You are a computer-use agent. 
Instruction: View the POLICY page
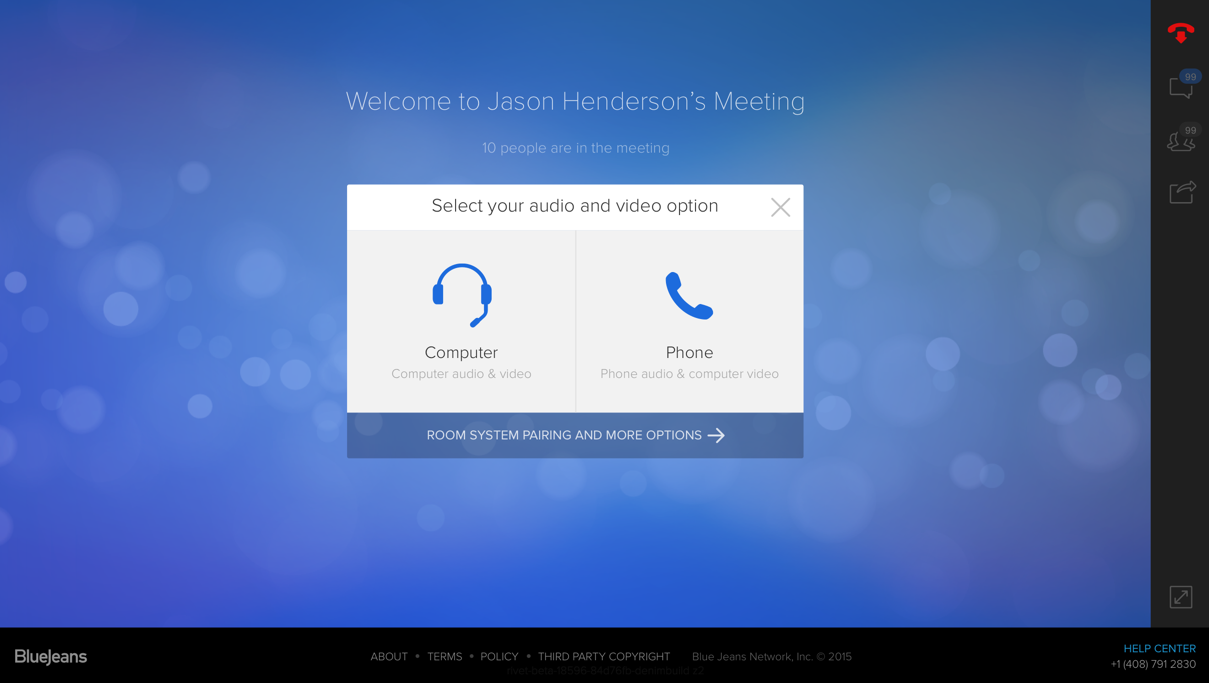499,657
